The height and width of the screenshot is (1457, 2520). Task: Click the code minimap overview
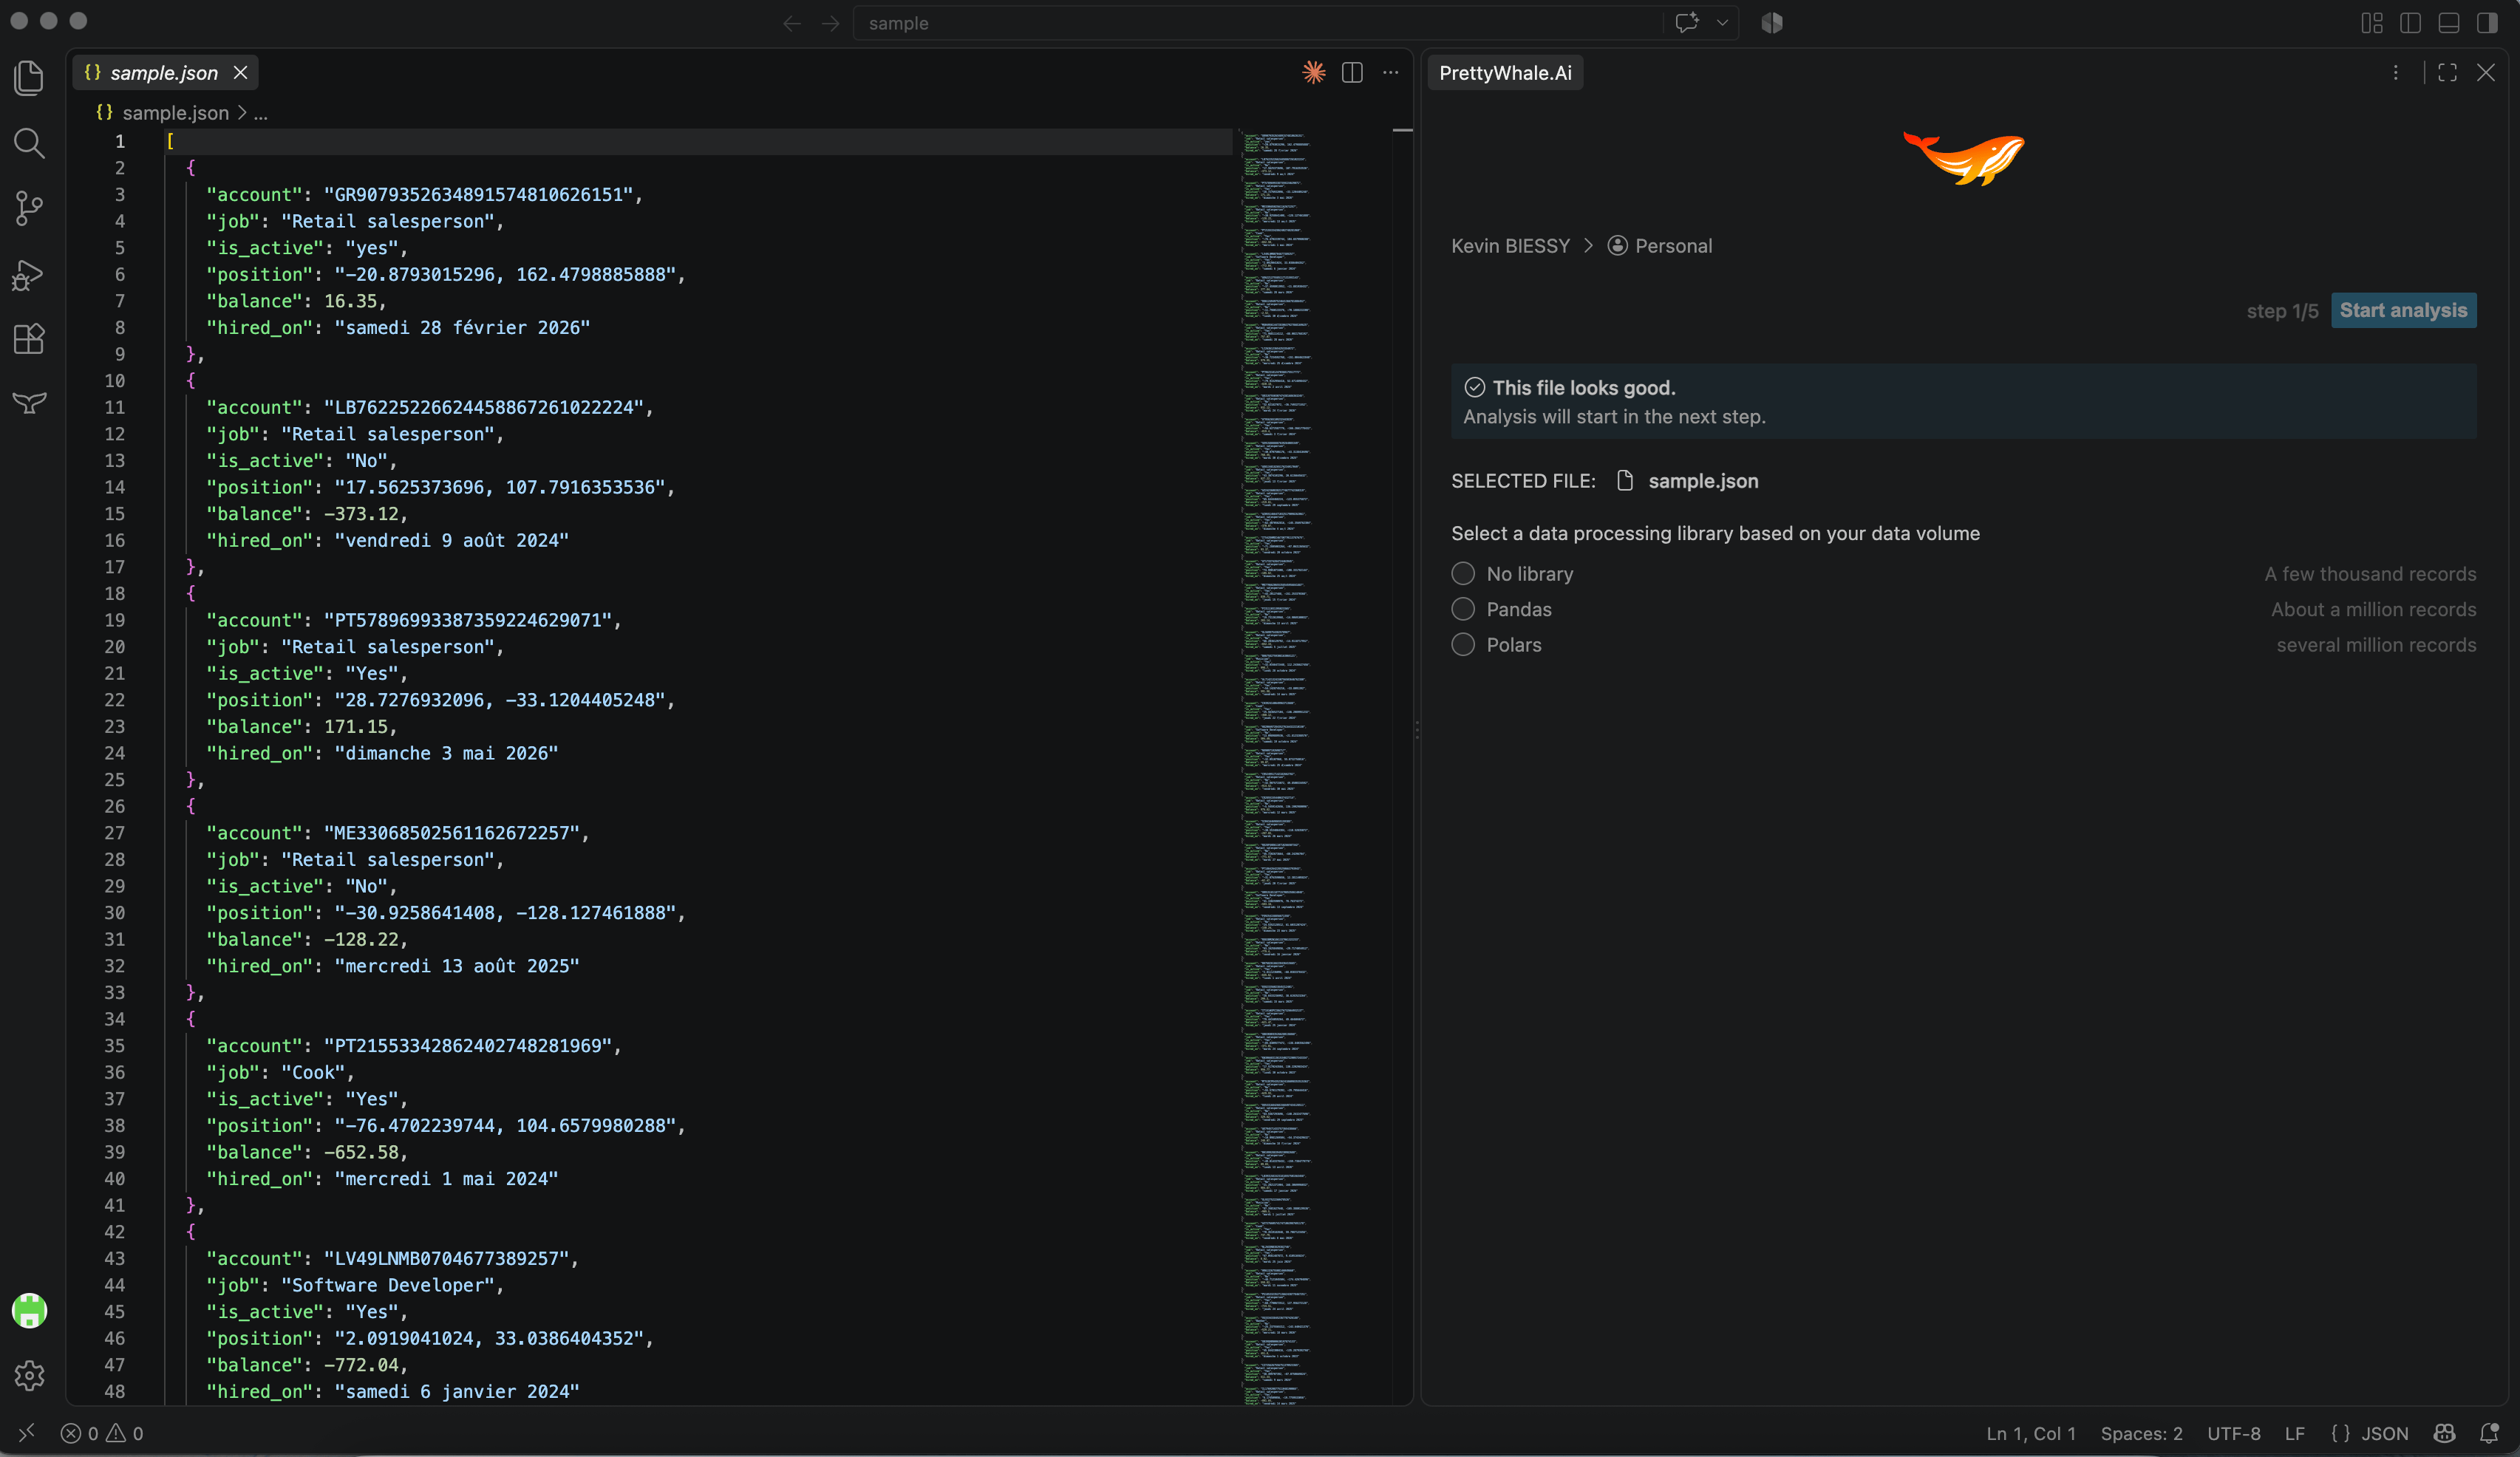click(1277, 766)
